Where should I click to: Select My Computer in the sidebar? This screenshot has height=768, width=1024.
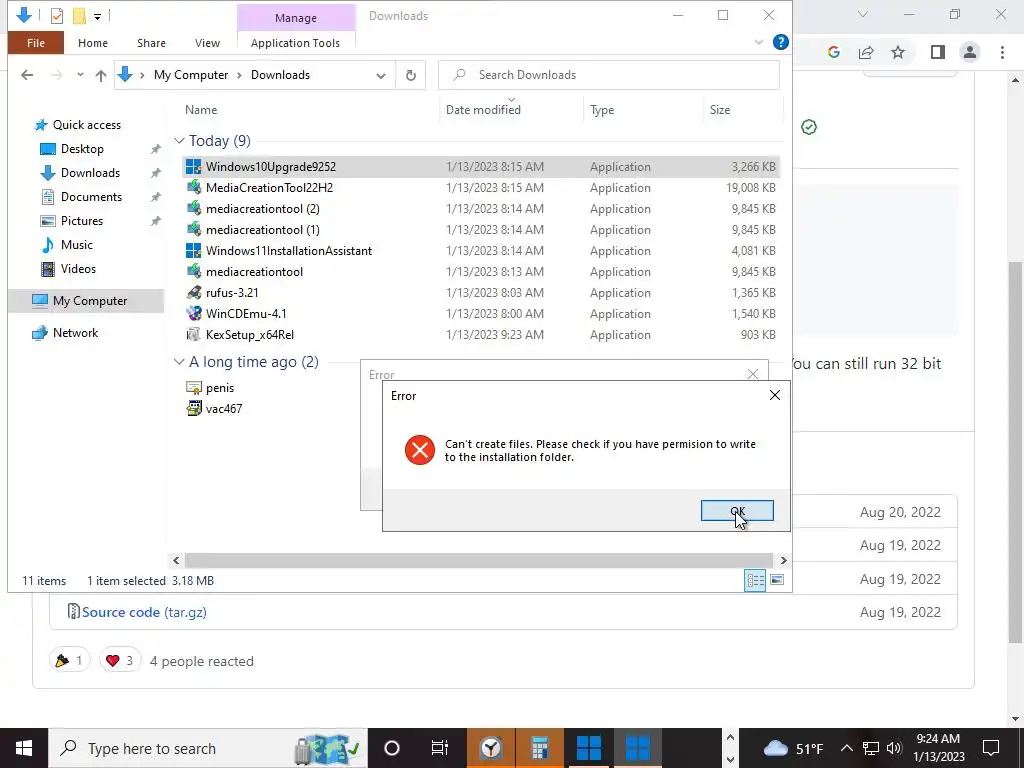coord(89,301)
